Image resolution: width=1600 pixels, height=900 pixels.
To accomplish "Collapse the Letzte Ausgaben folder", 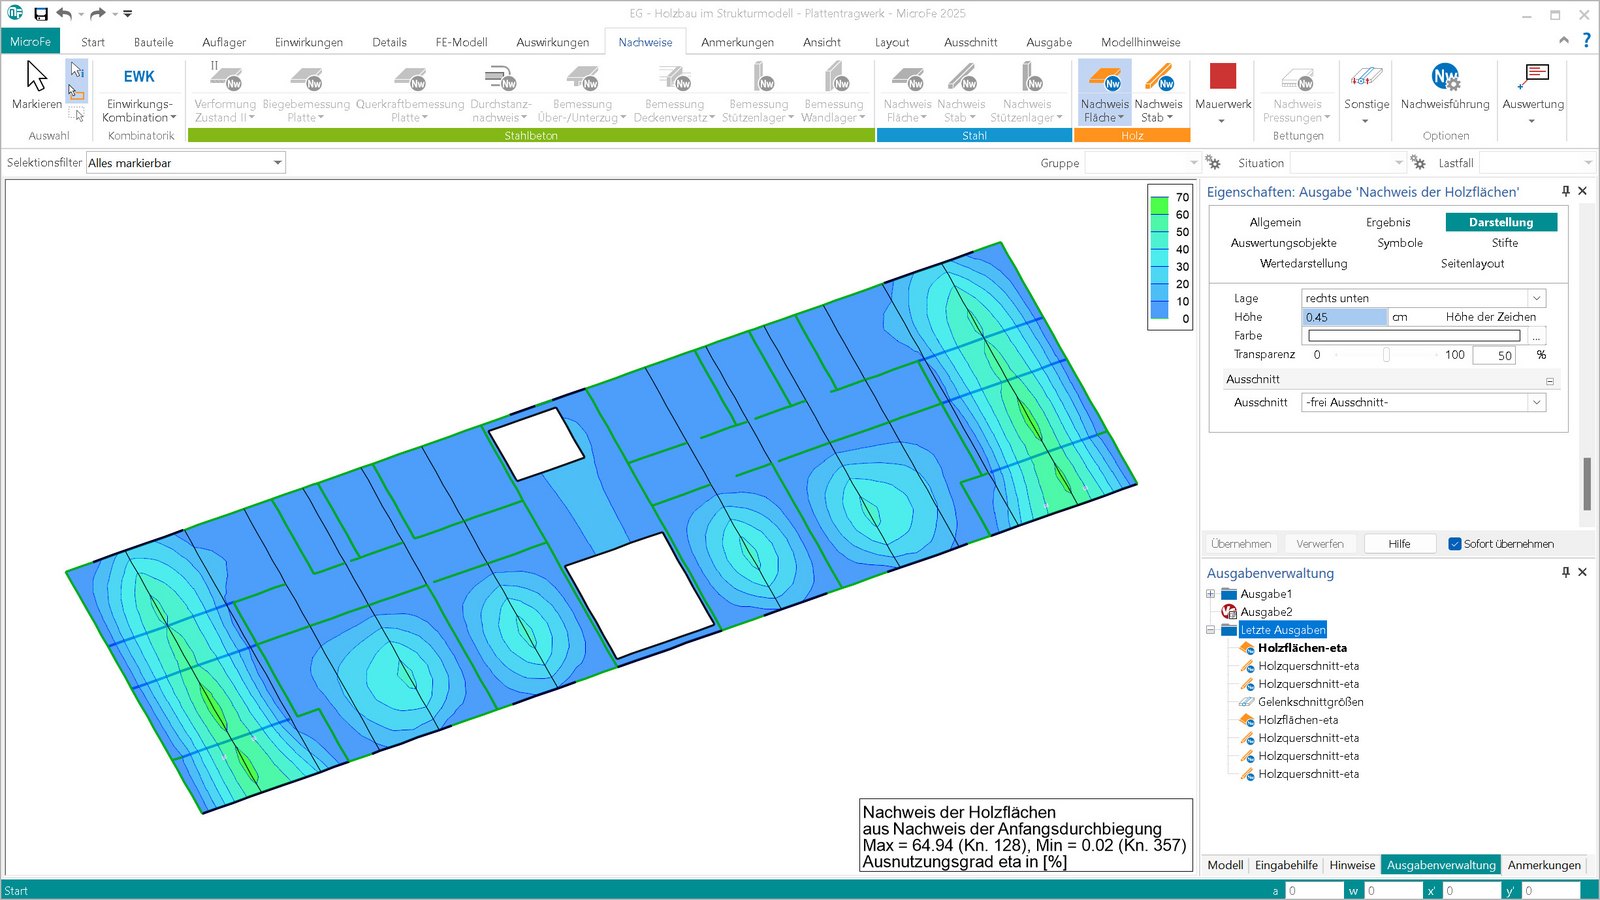I will 1211,630.
